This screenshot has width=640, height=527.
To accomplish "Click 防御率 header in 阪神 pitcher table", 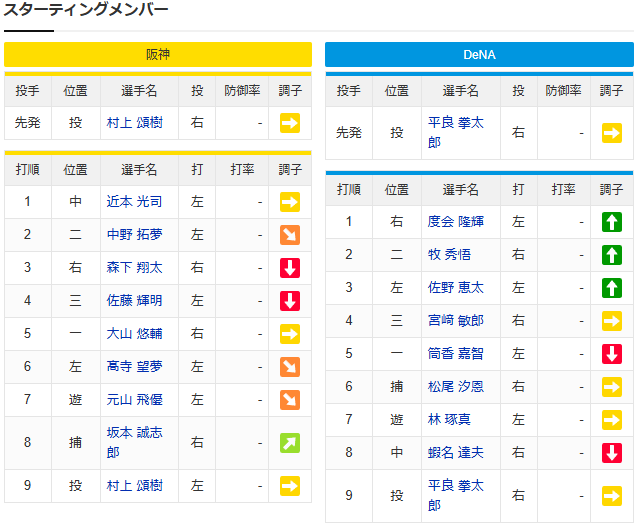I will coord(242,91).
